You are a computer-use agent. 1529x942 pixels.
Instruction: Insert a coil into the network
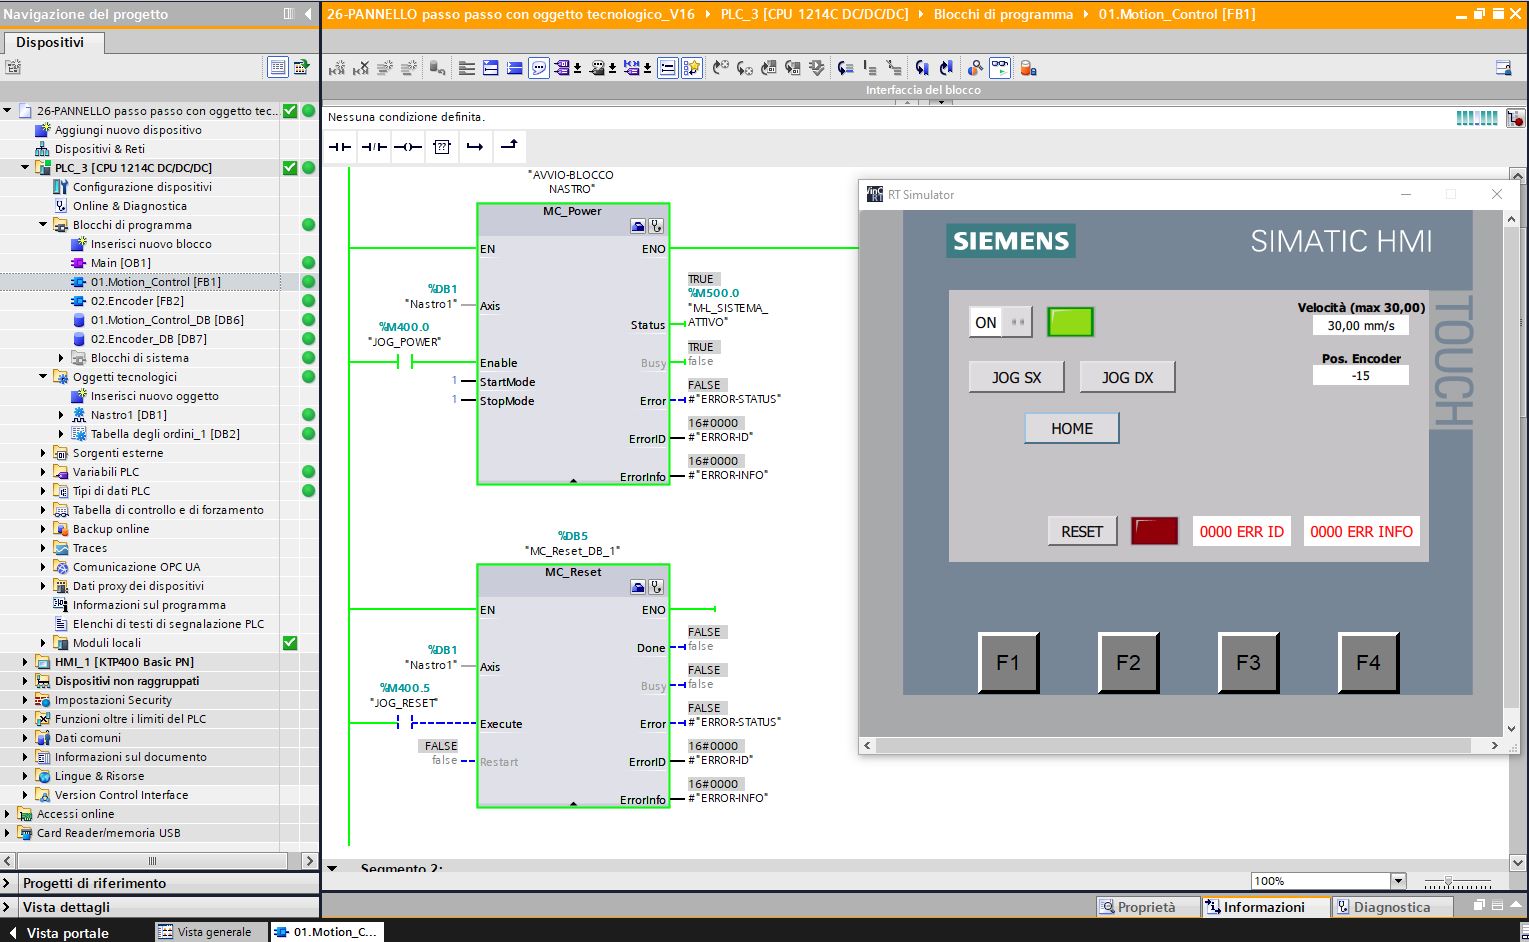click(x=407, y=146)
